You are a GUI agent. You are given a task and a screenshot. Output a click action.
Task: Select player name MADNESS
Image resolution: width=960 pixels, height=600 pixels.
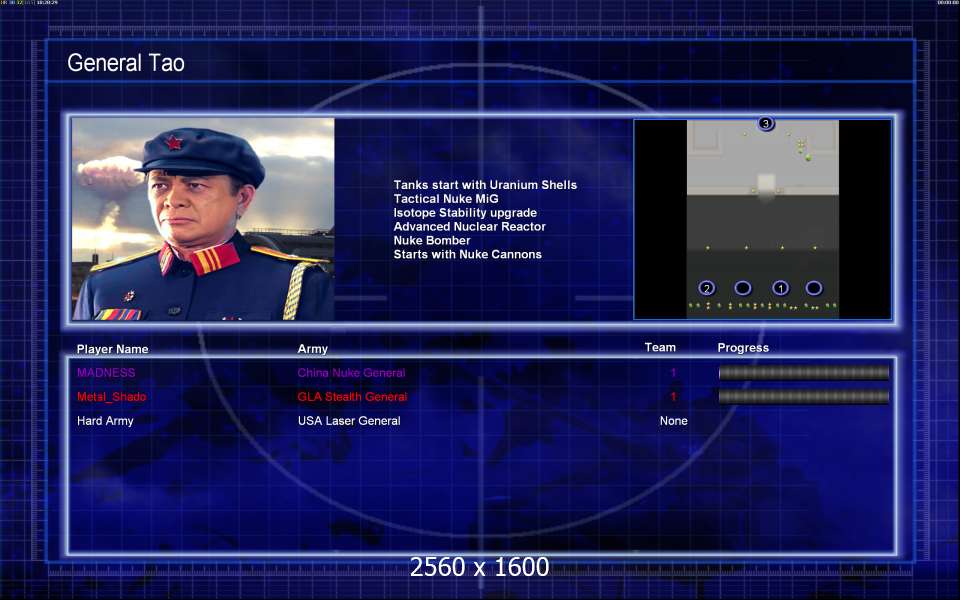click(106, 372)
